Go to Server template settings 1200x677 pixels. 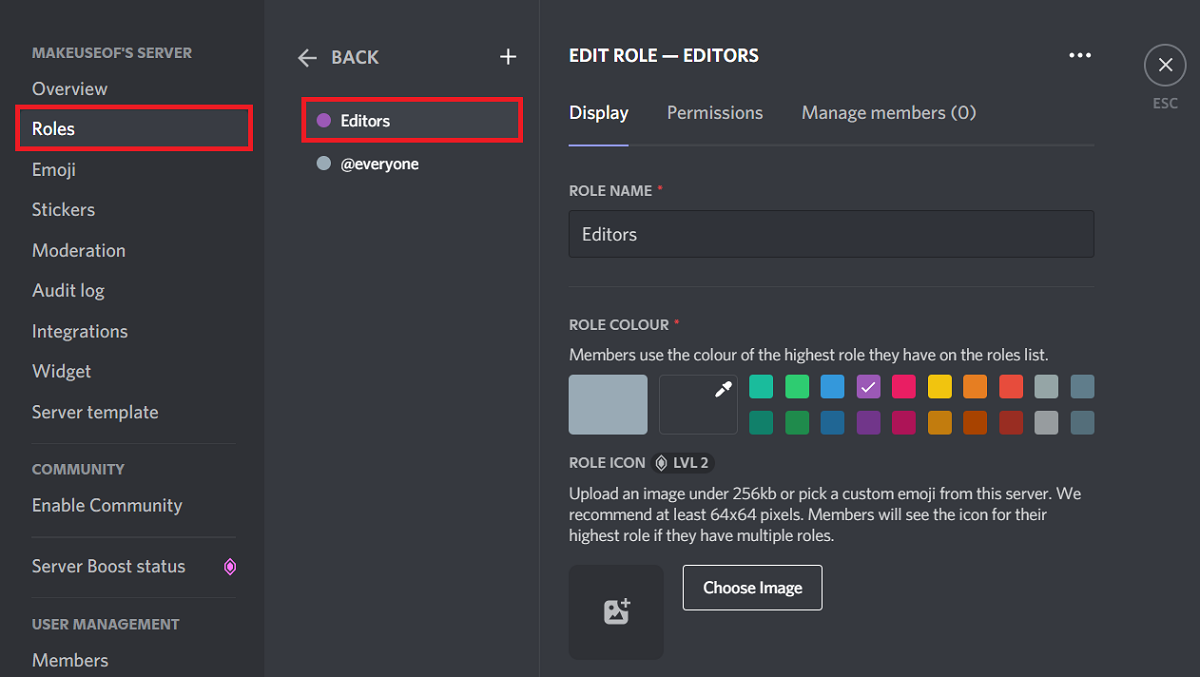pos(95,412)
